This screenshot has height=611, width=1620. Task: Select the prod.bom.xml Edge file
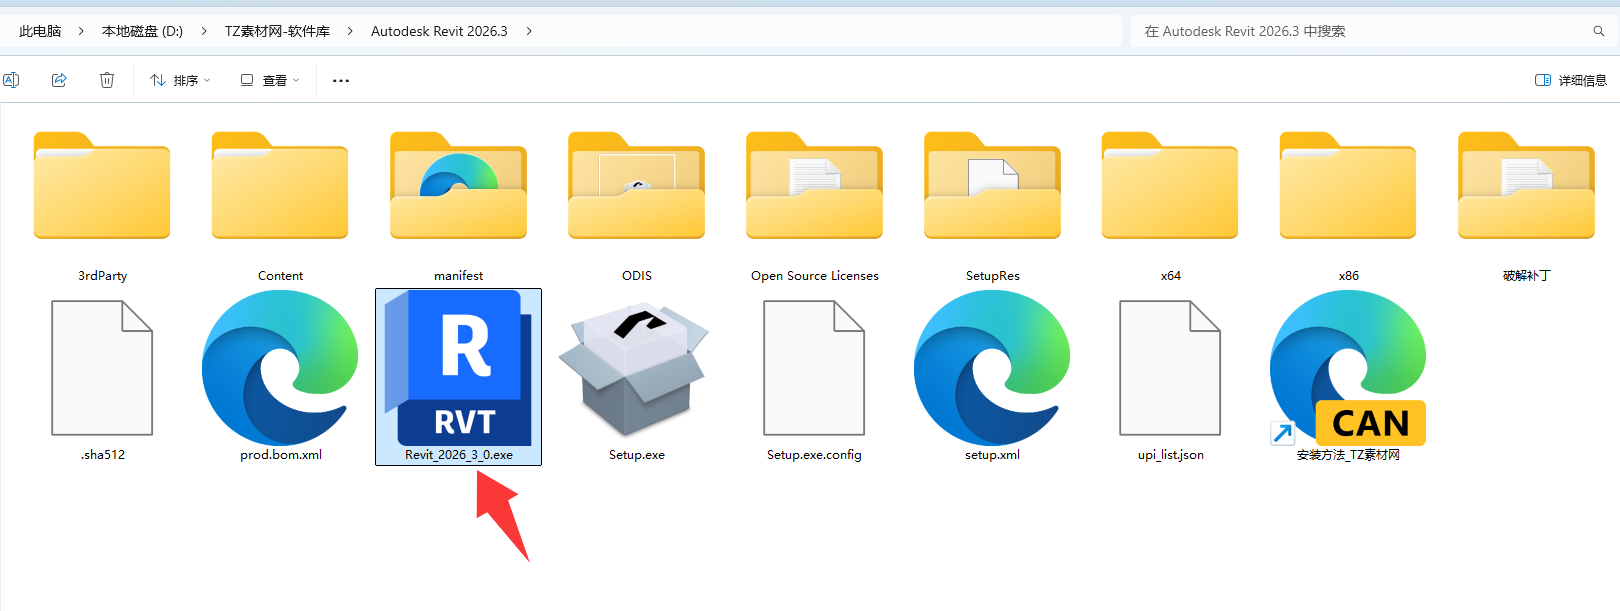[x=280, y=368]
